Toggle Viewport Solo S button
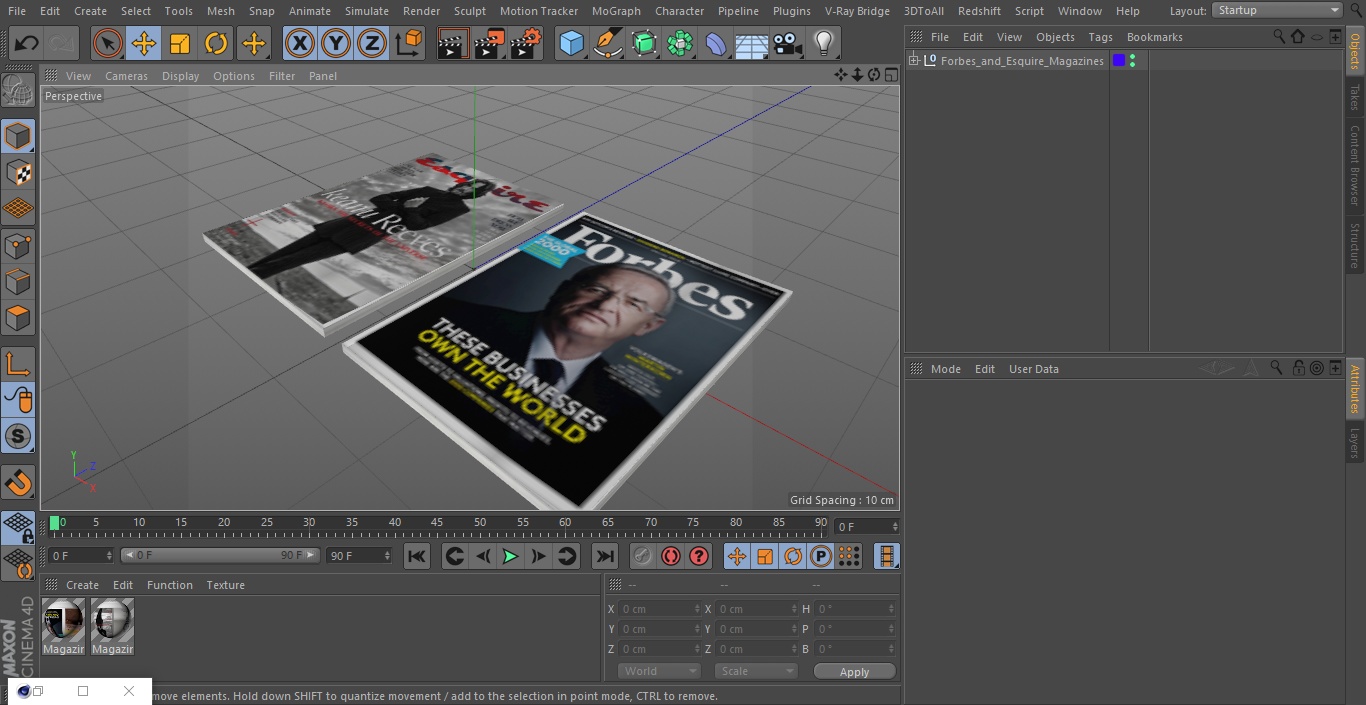This screenshot has width=1366, height=705. pos(18,436)
